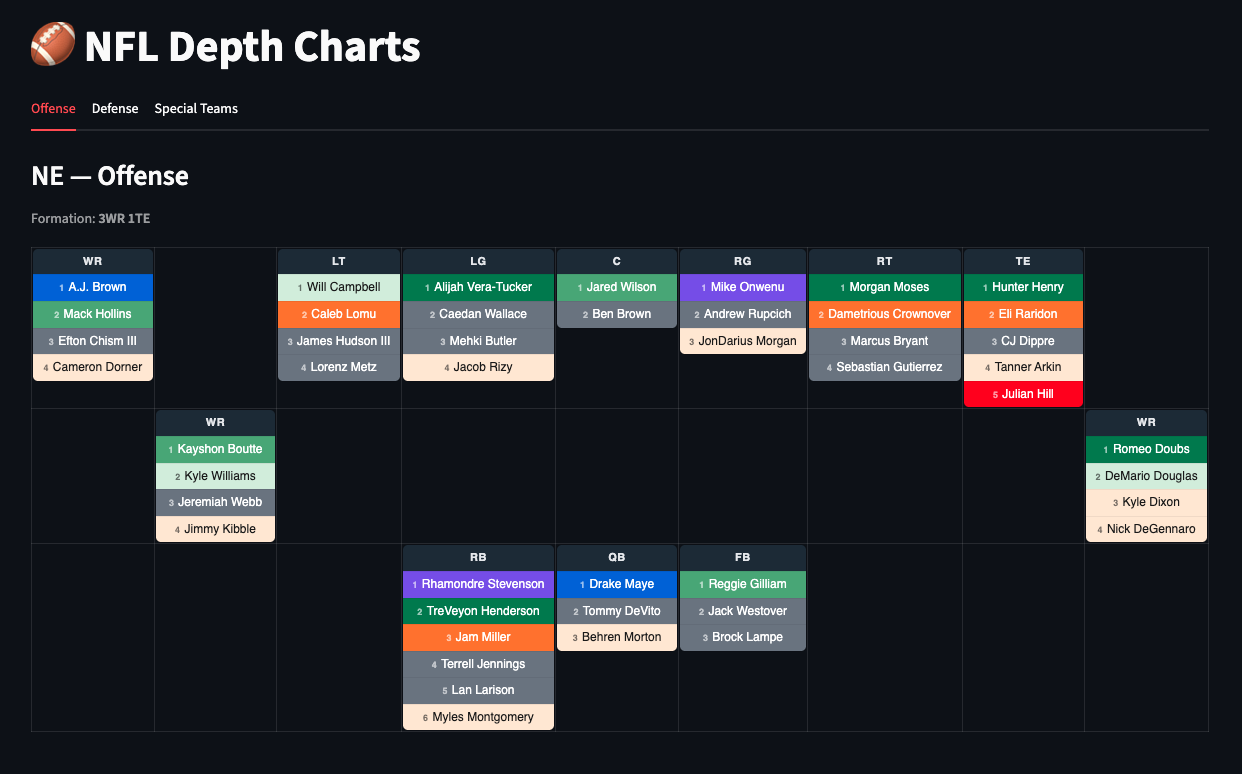1242x774 pixels.
Task: Click CJ Dippre row
Action: [x=1023, y=341]
